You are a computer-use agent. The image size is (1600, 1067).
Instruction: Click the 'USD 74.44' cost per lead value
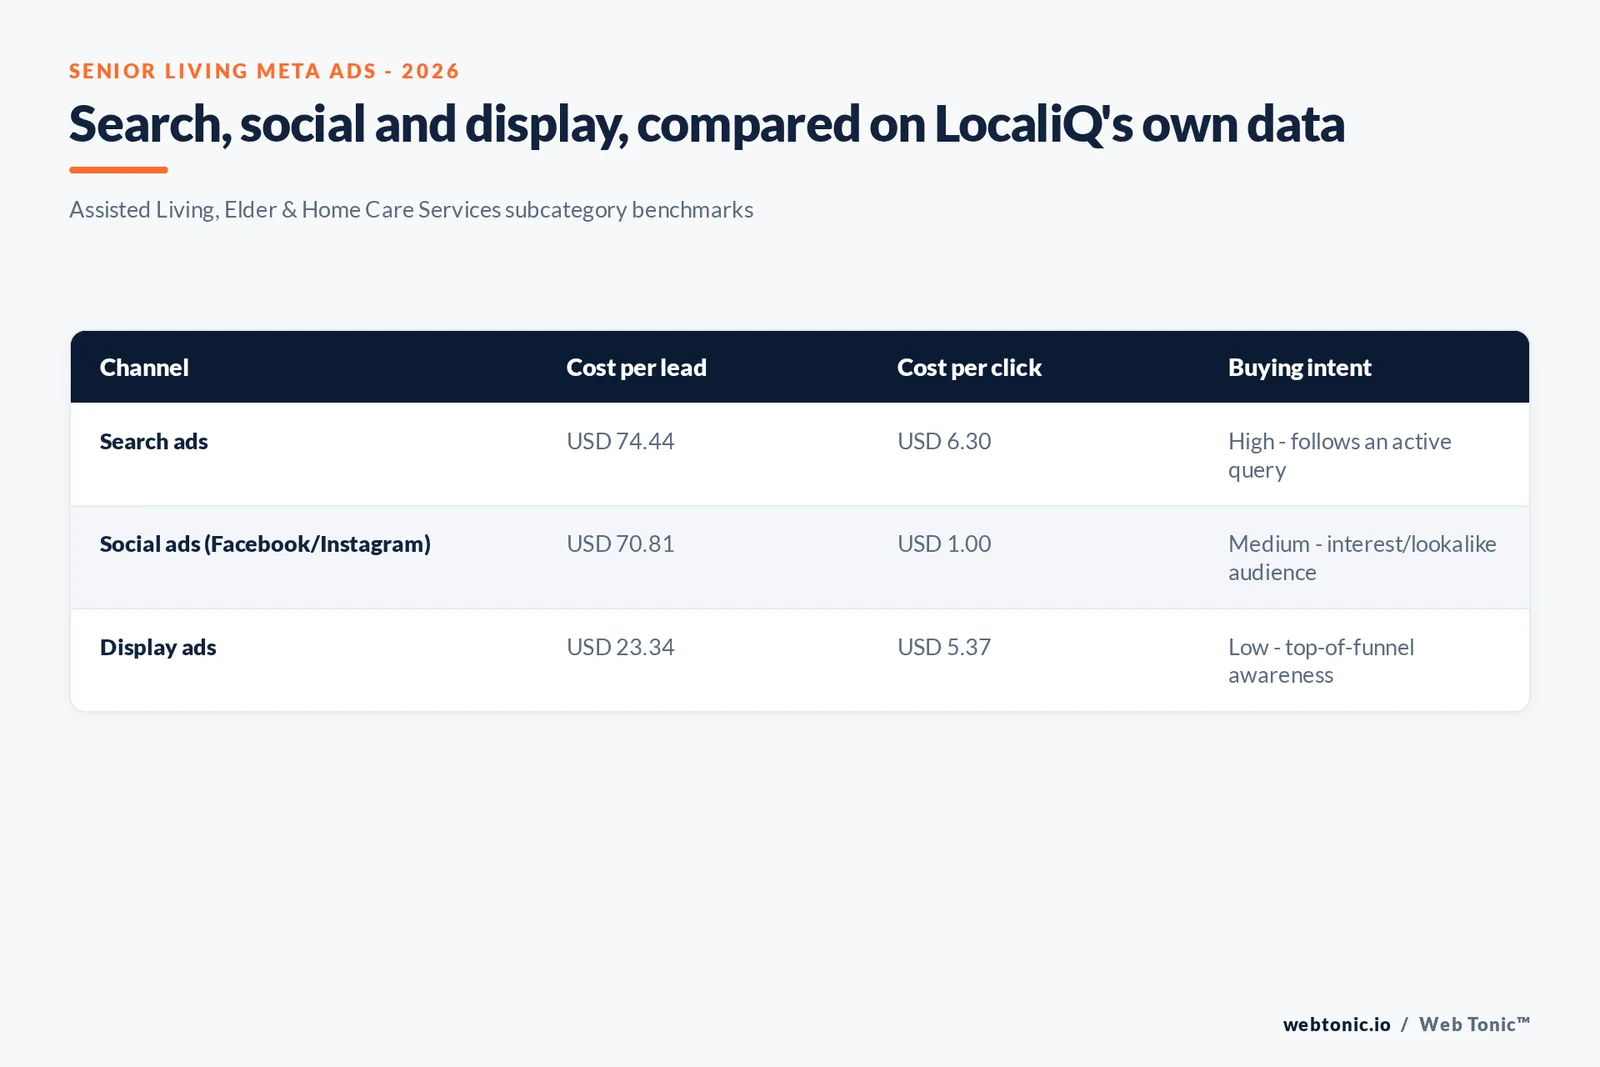coord(620,441)
